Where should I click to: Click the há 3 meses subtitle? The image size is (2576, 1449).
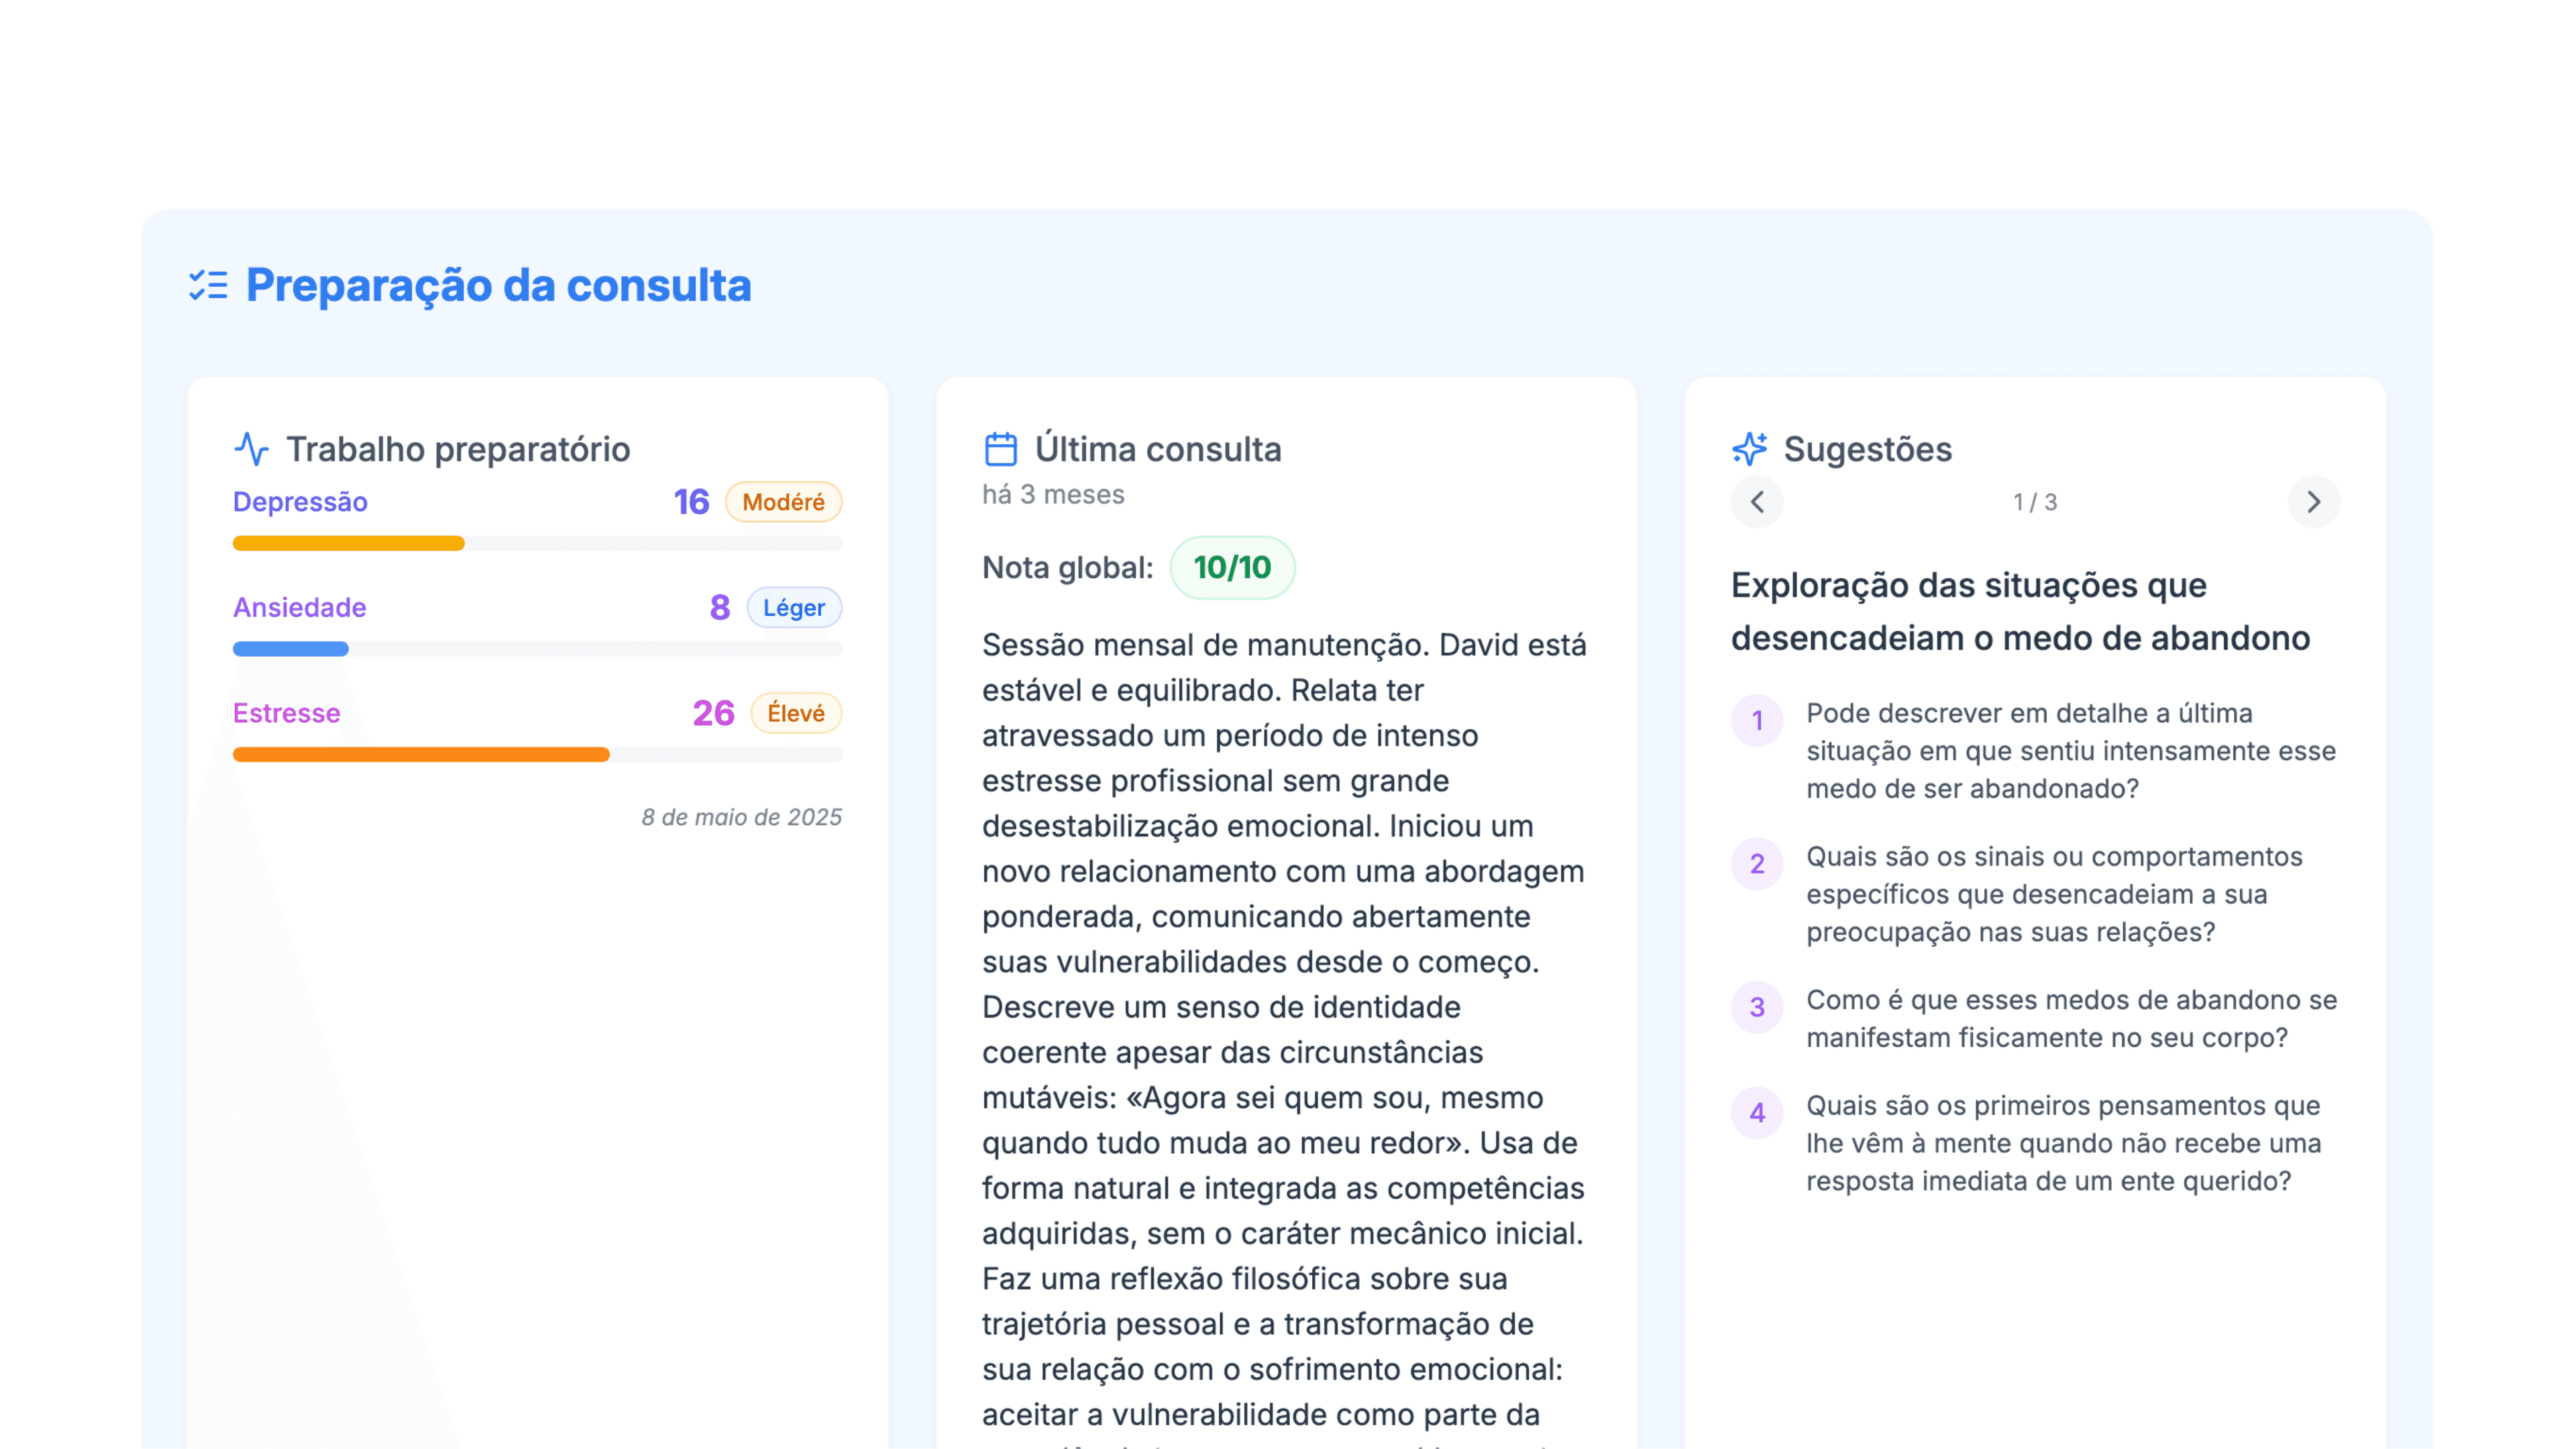1053,494
